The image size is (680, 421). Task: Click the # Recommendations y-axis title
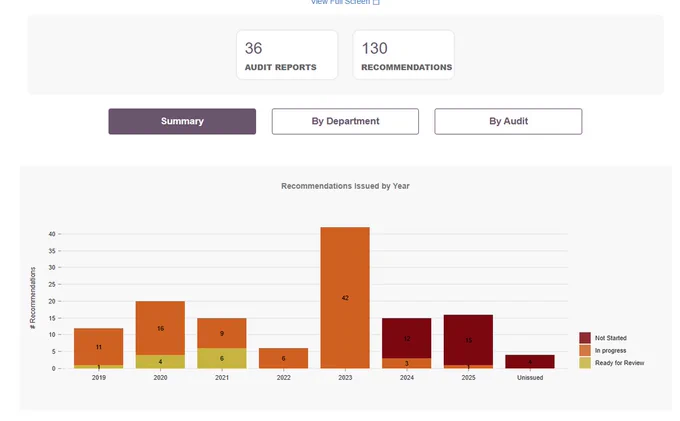pos(33,298)
